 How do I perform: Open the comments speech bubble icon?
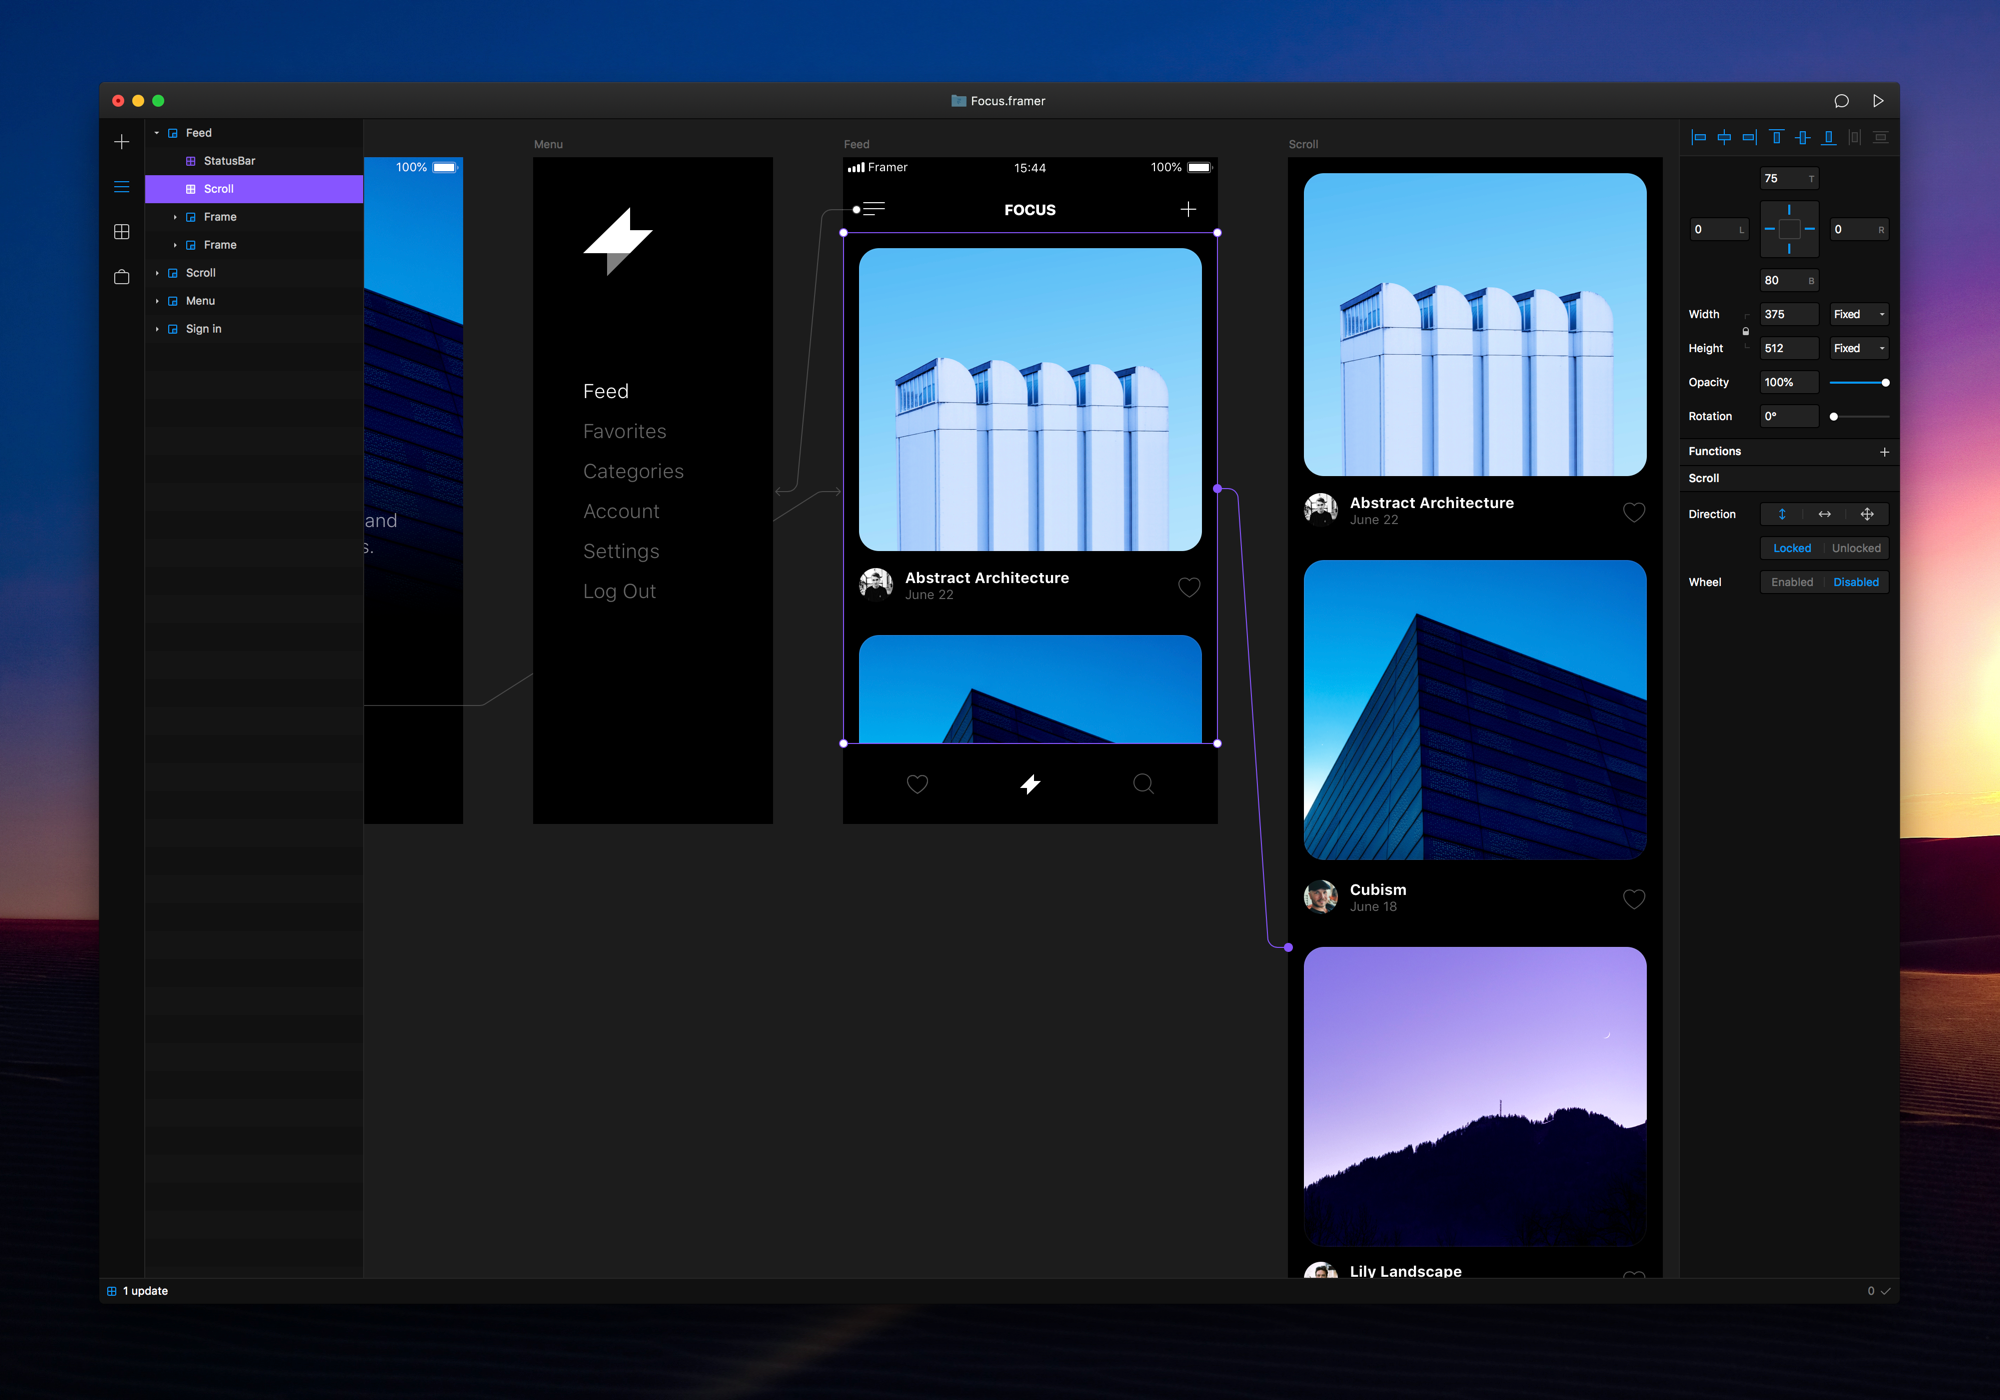coord(1841,101)
